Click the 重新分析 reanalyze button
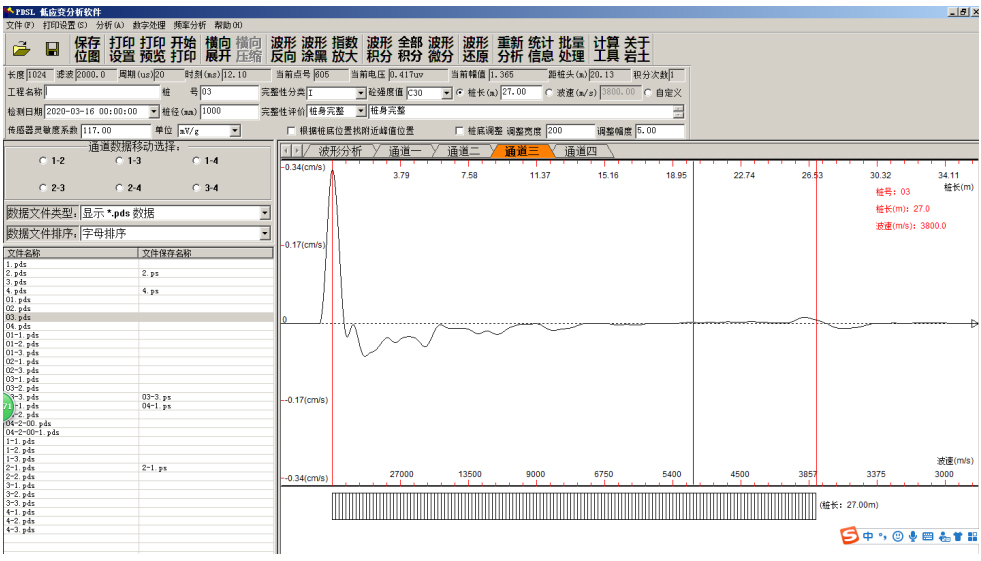 [510, 49]
